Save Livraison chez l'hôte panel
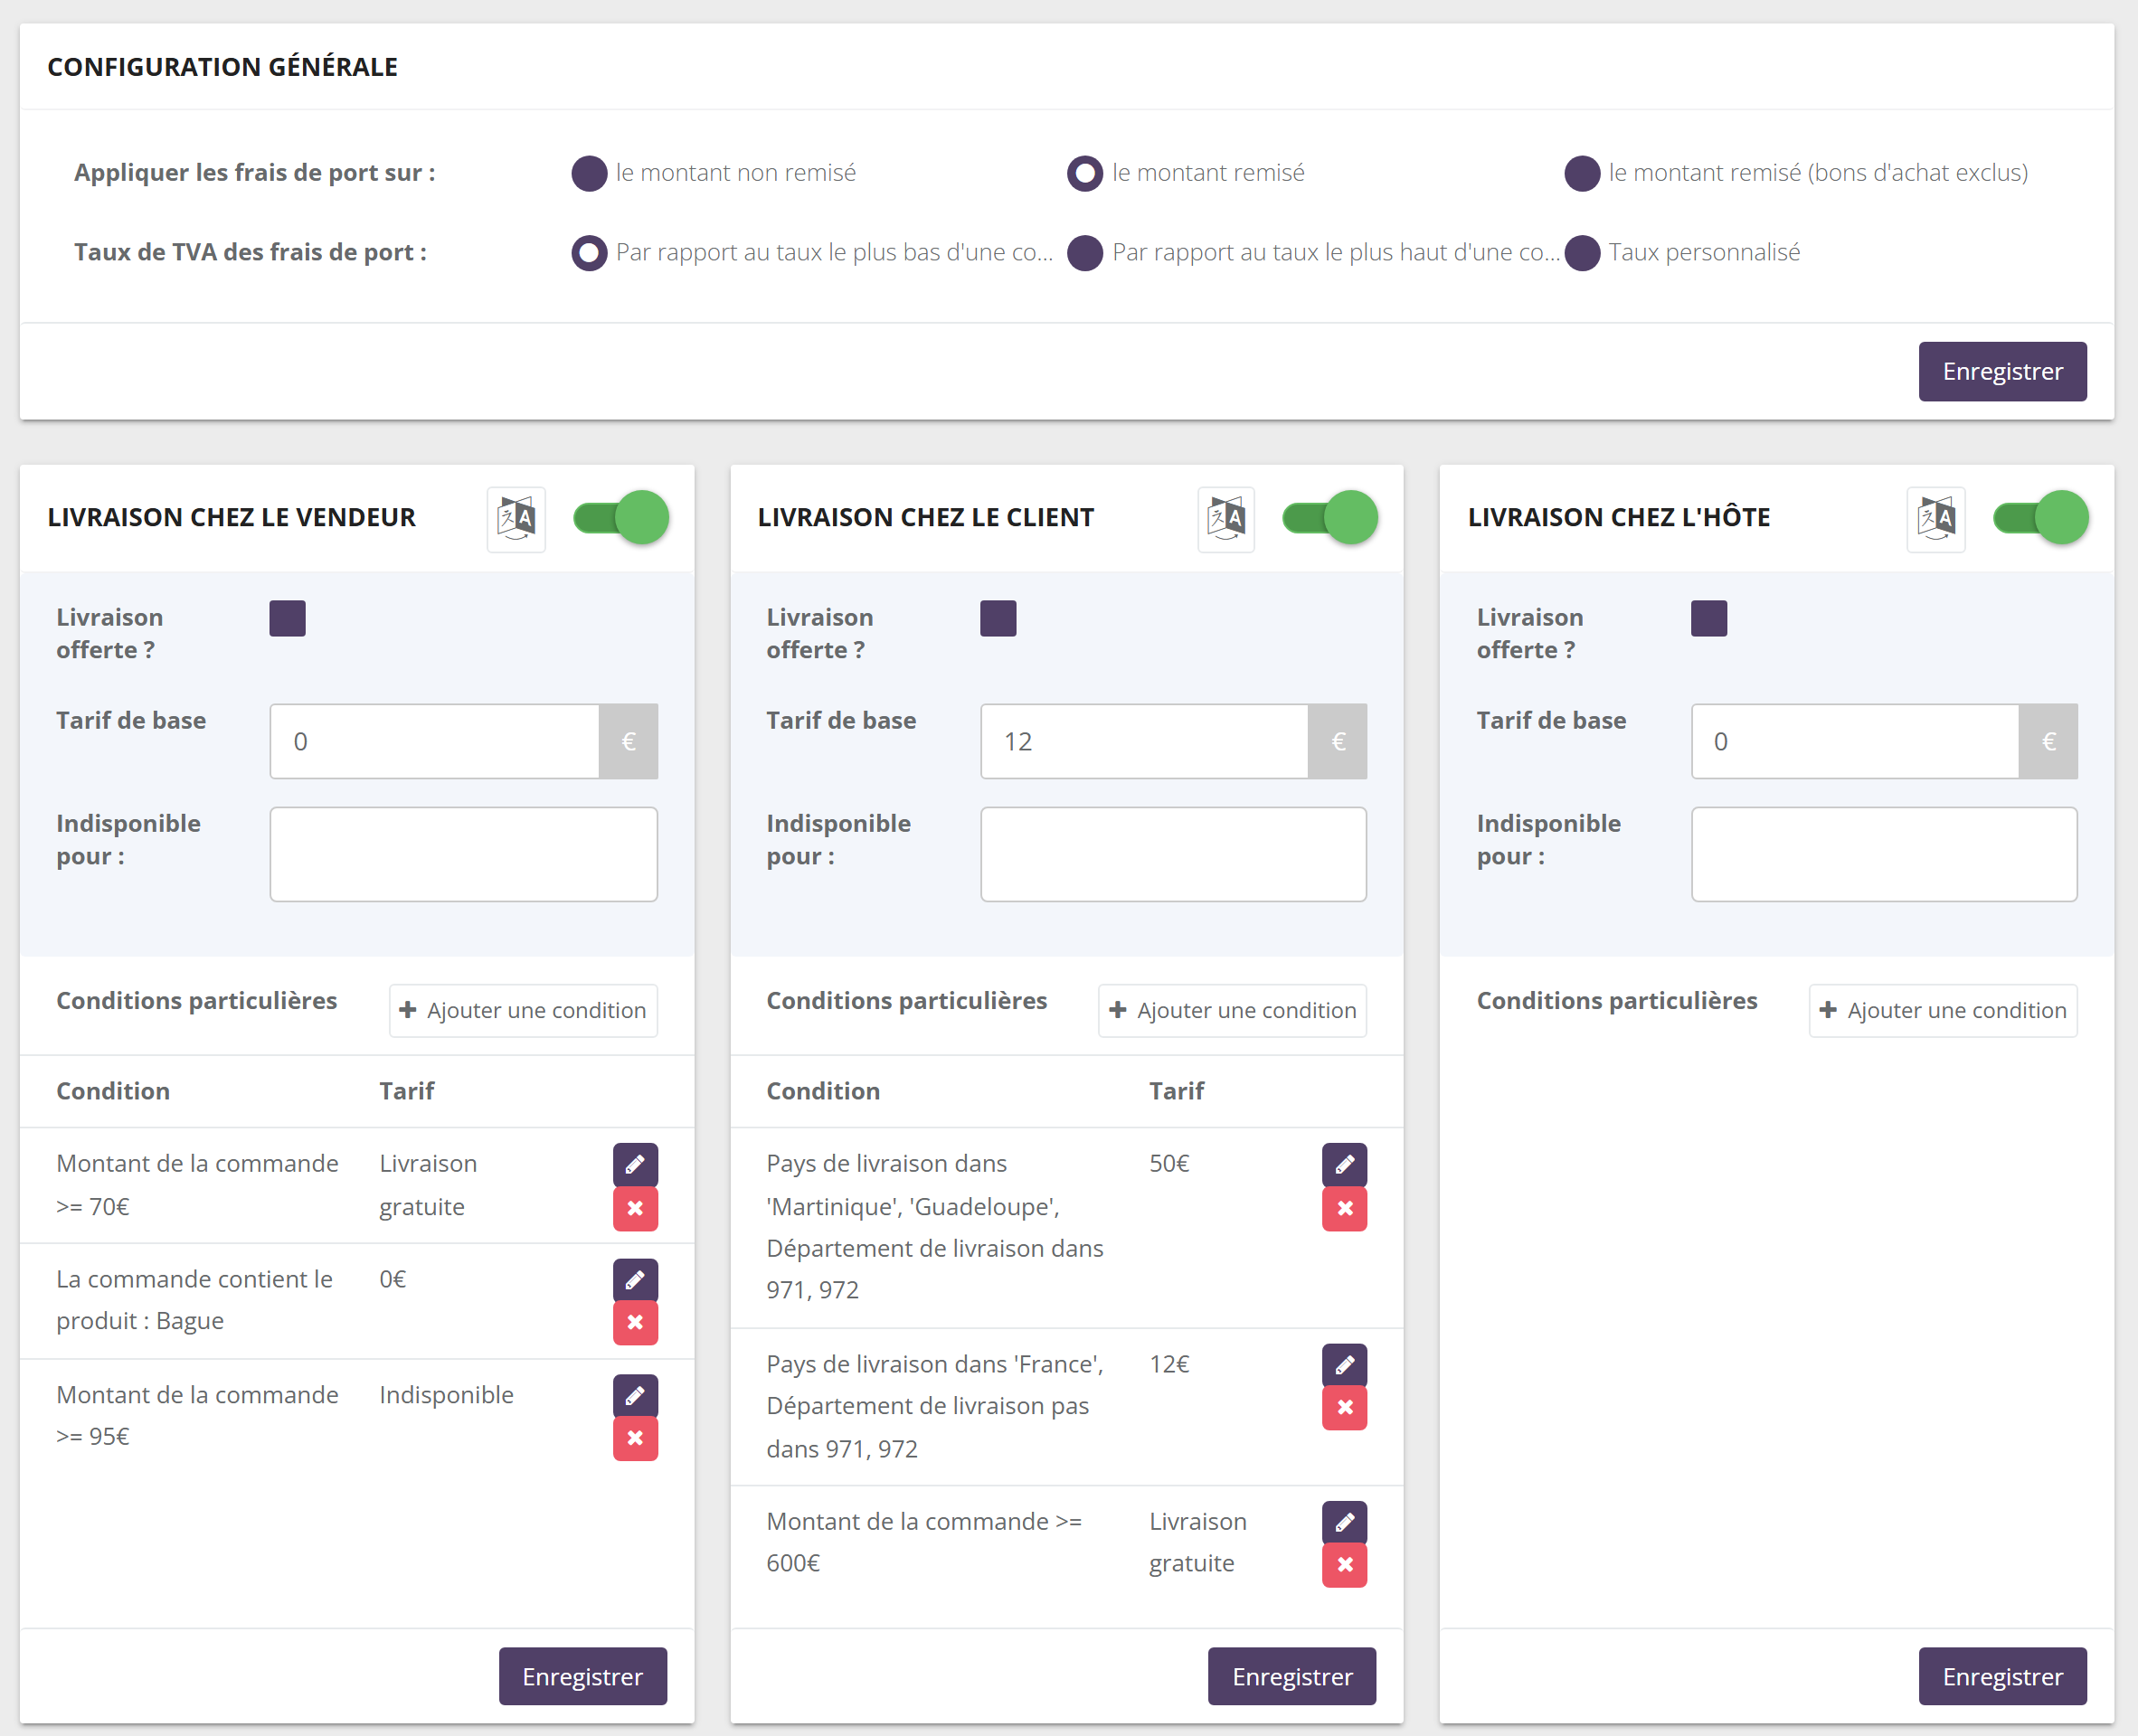This screenshot has height=1736, width=2138. pyautogui.click(x=2002, y=1677)
